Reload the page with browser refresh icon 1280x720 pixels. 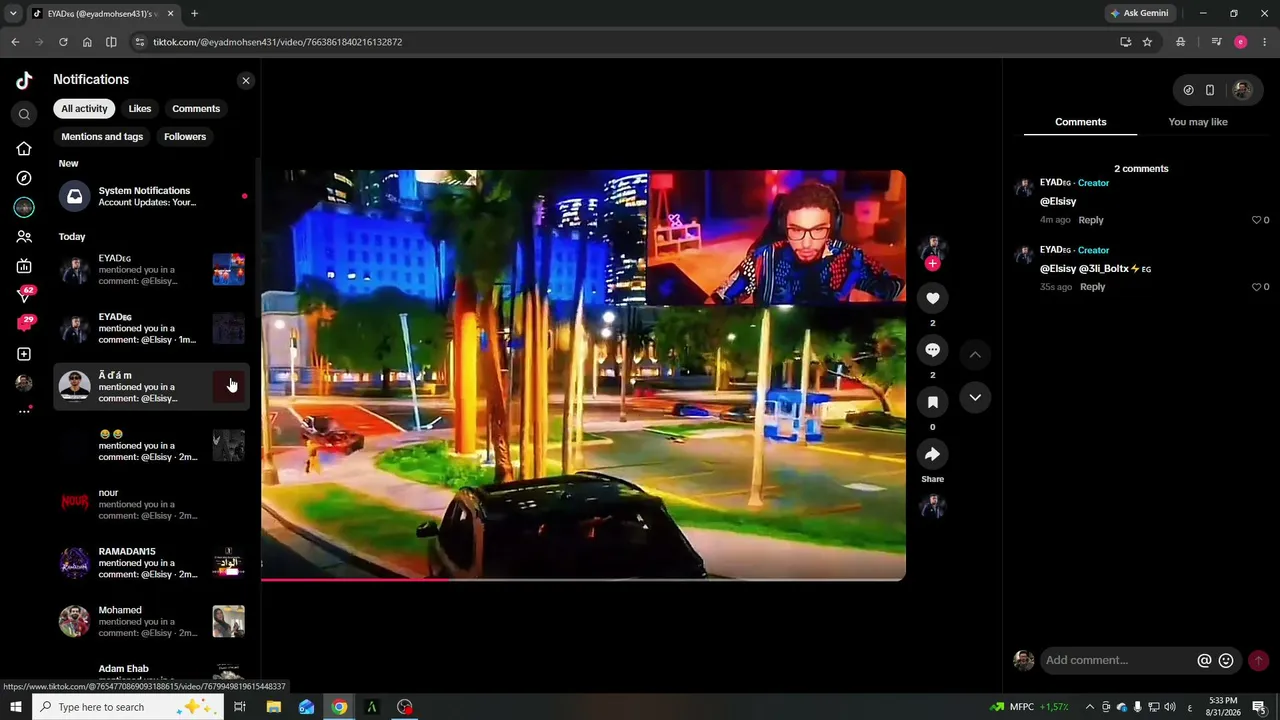[x=63, y=42]
